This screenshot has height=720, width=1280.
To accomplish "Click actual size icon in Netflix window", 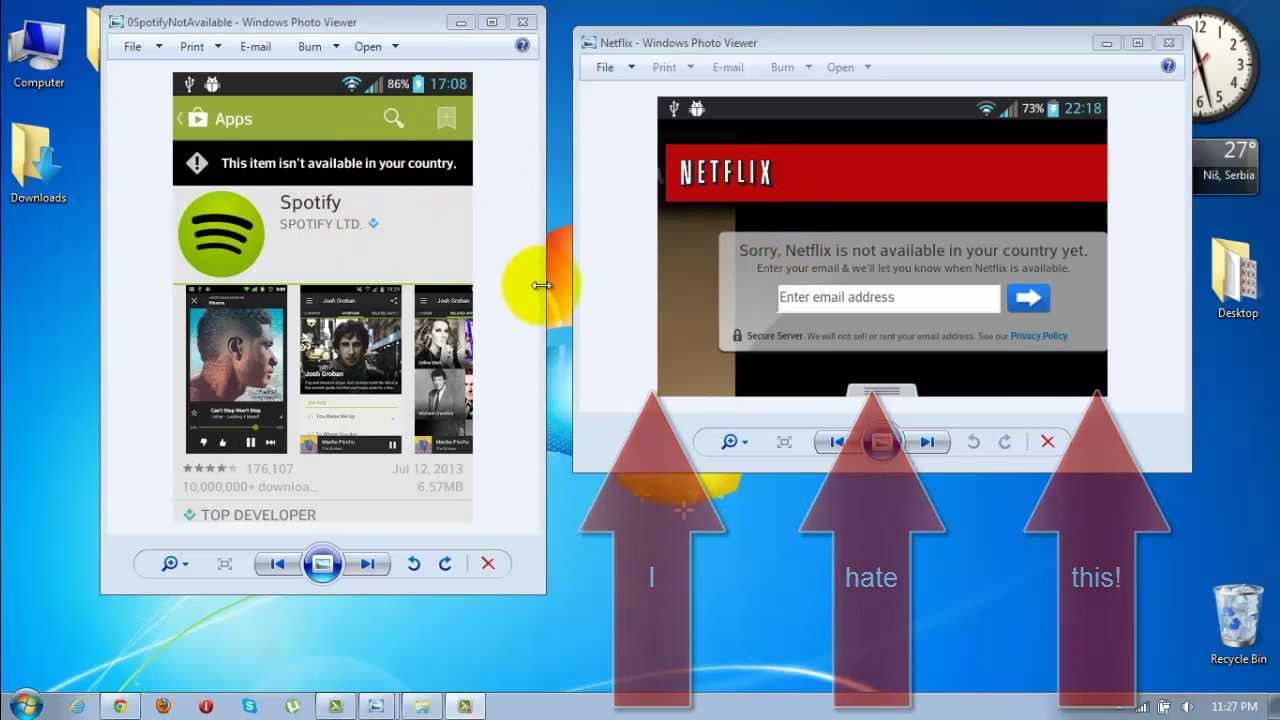I will (785, 442).
